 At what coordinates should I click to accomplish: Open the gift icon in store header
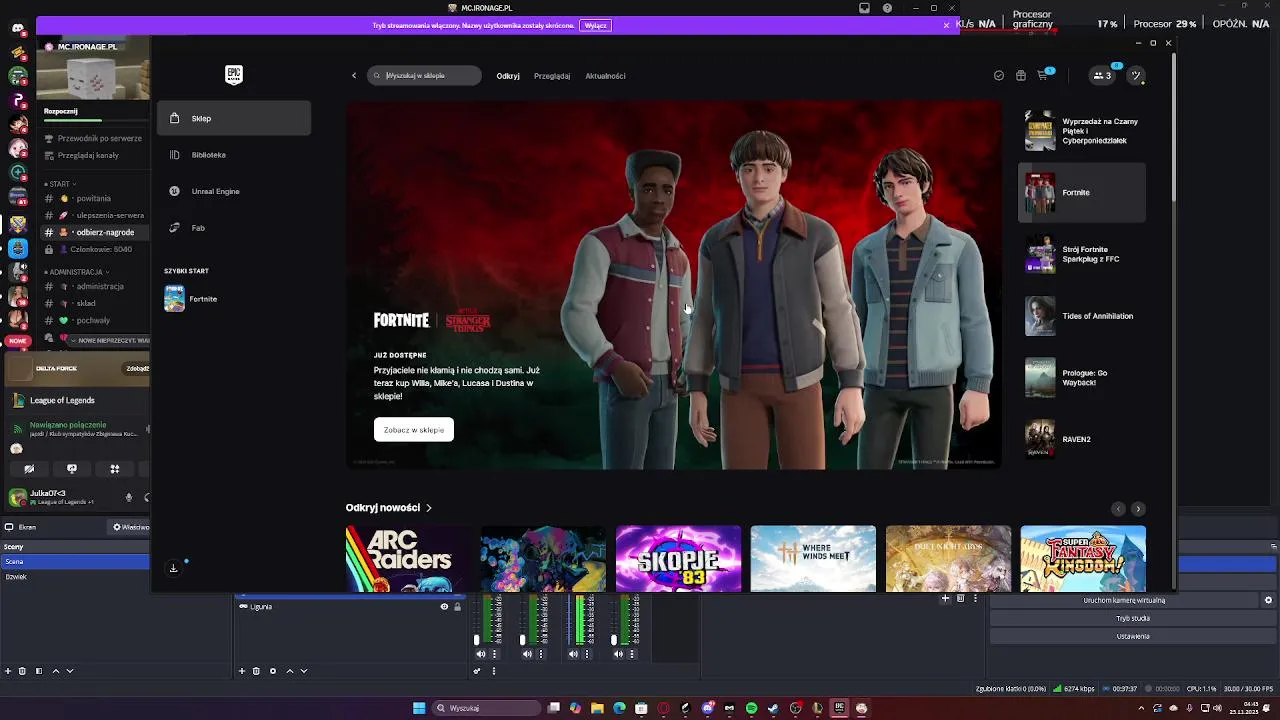(1021, 75)
